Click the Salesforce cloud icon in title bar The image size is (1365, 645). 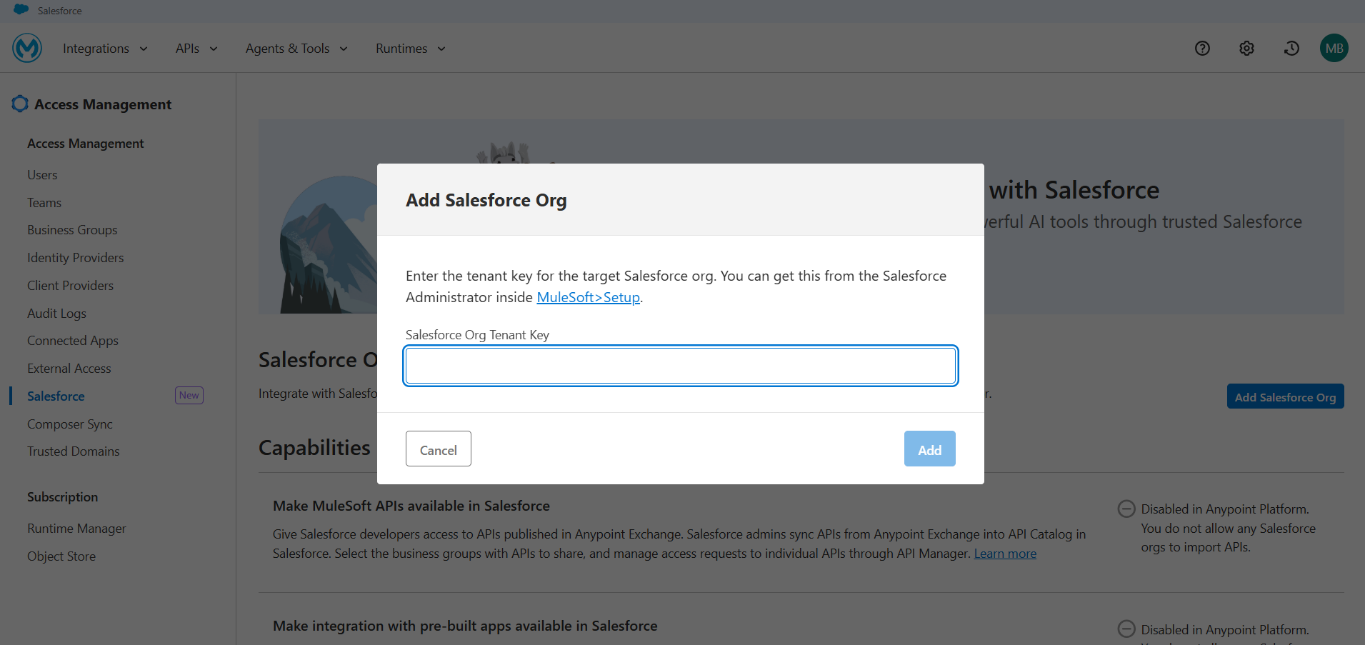coord(20,10)
